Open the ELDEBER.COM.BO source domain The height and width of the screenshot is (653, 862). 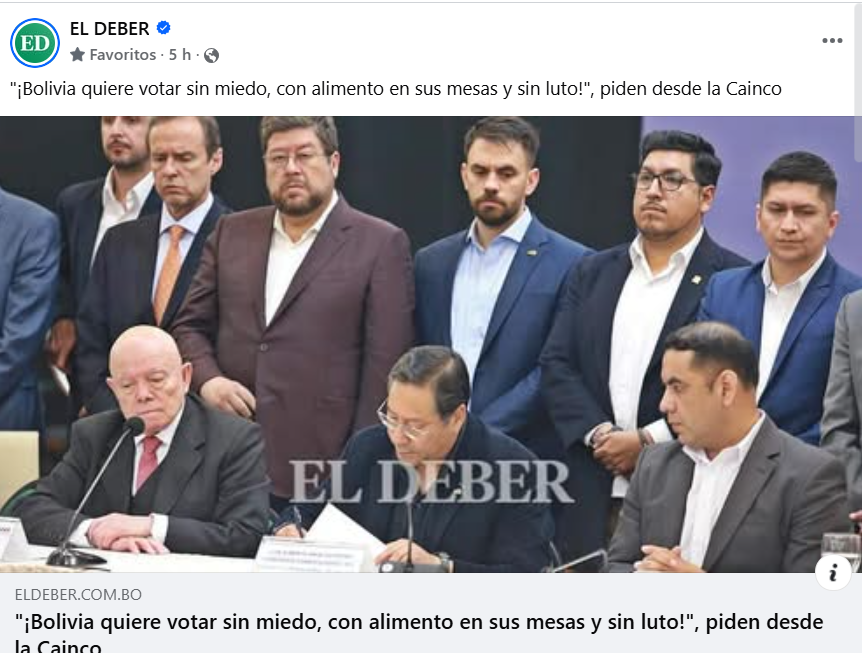point(78,594)
